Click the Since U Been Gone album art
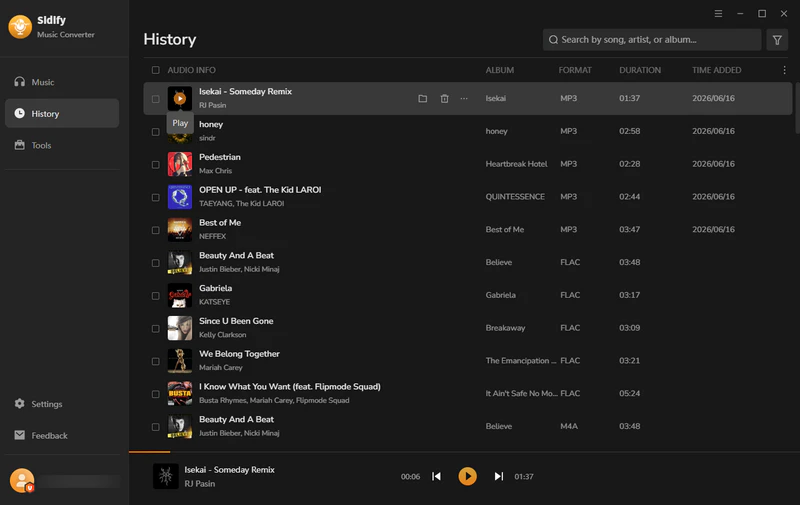 (x=180, y=328)
